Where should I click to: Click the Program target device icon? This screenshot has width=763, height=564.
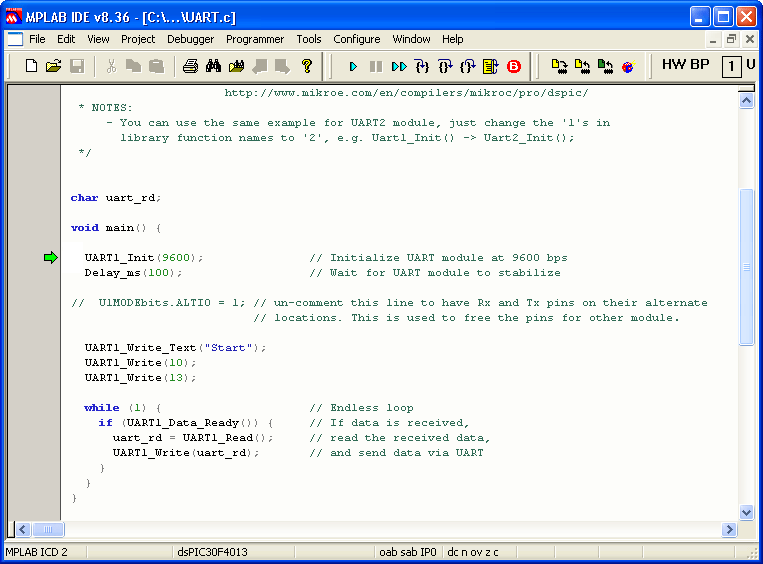click(560, 66)
